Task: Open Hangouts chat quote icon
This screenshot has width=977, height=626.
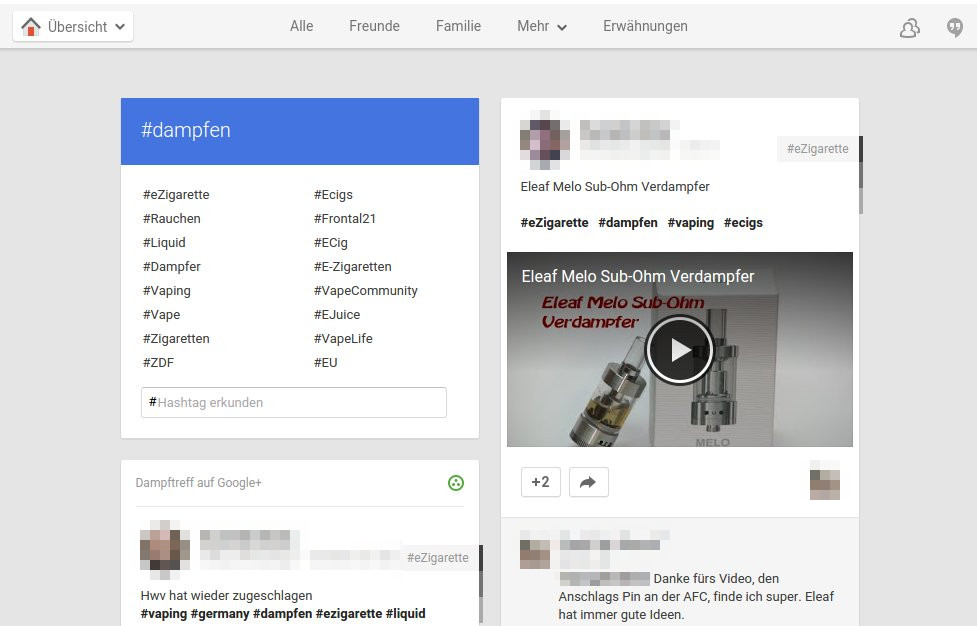Action: pos(955,28)
